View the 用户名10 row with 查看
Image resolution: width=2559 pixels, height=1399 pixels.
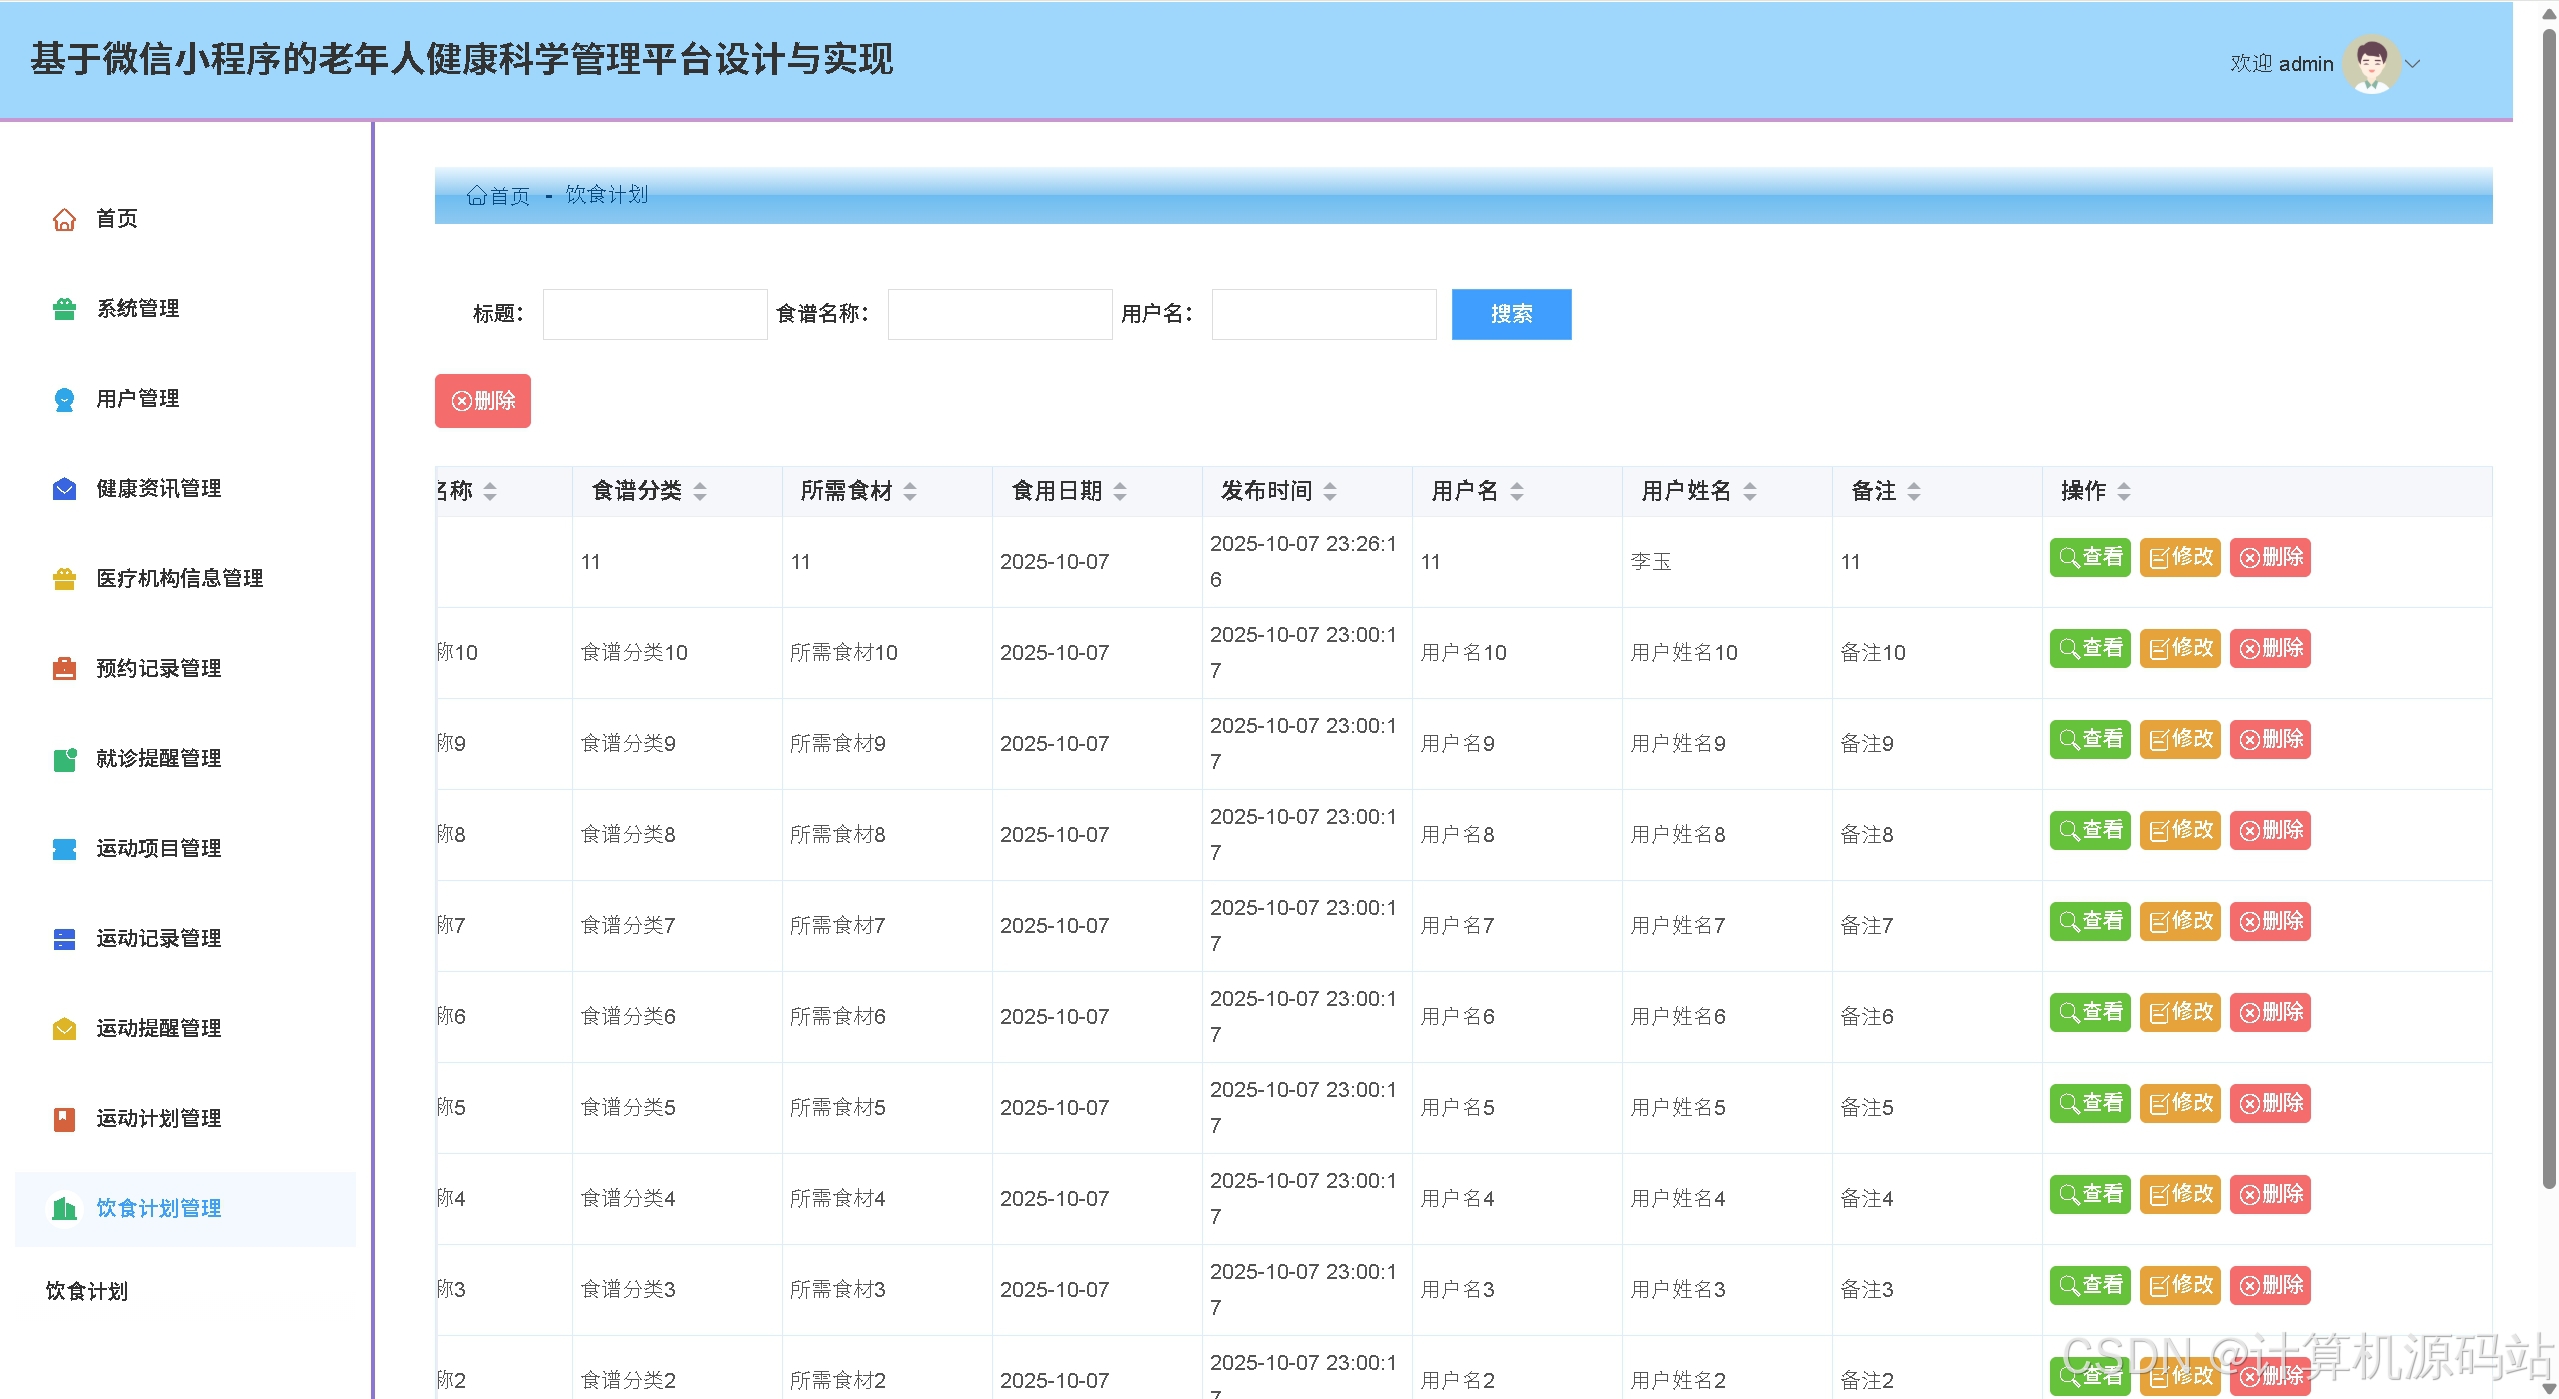[2090, 648]
